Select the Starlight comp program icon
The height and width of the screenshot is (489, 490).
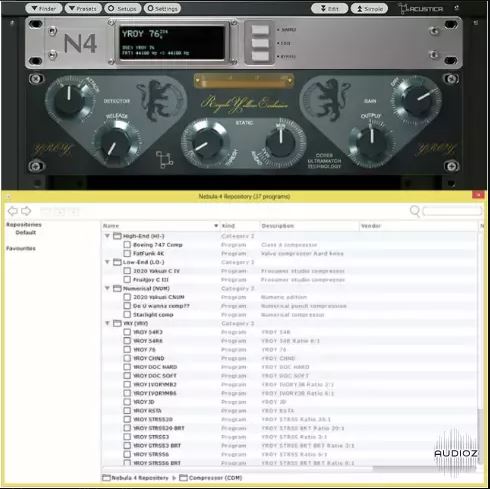[127, 315]
